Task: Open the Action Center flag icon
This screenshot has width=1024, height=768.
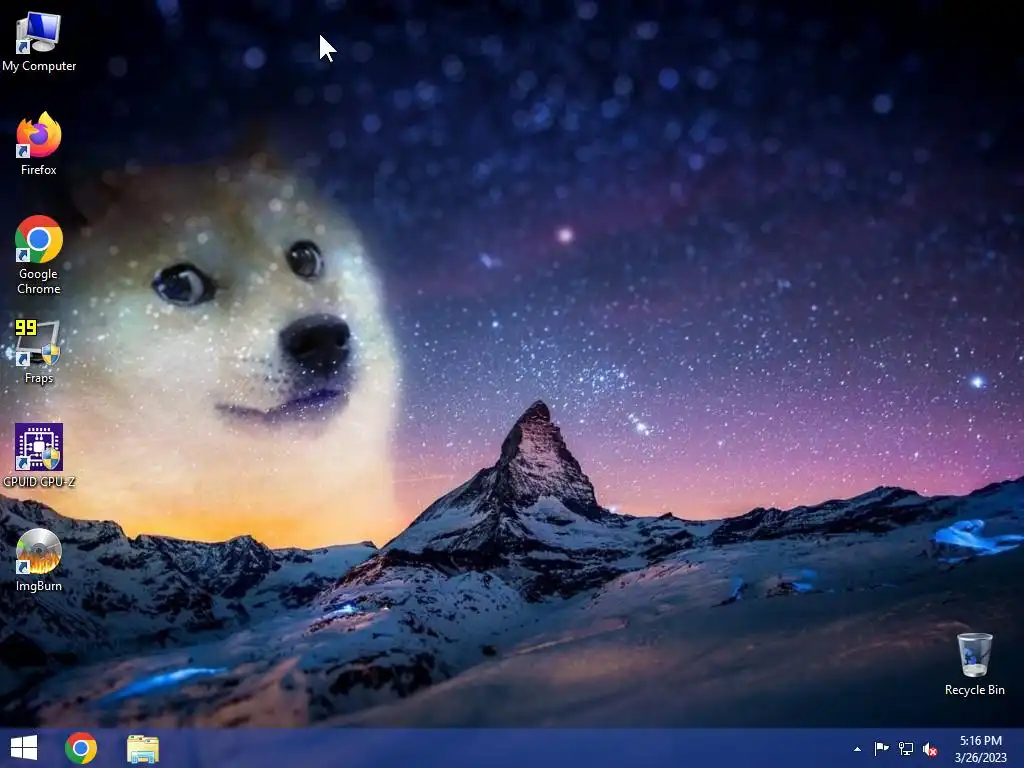Action: tap(882, 748)
